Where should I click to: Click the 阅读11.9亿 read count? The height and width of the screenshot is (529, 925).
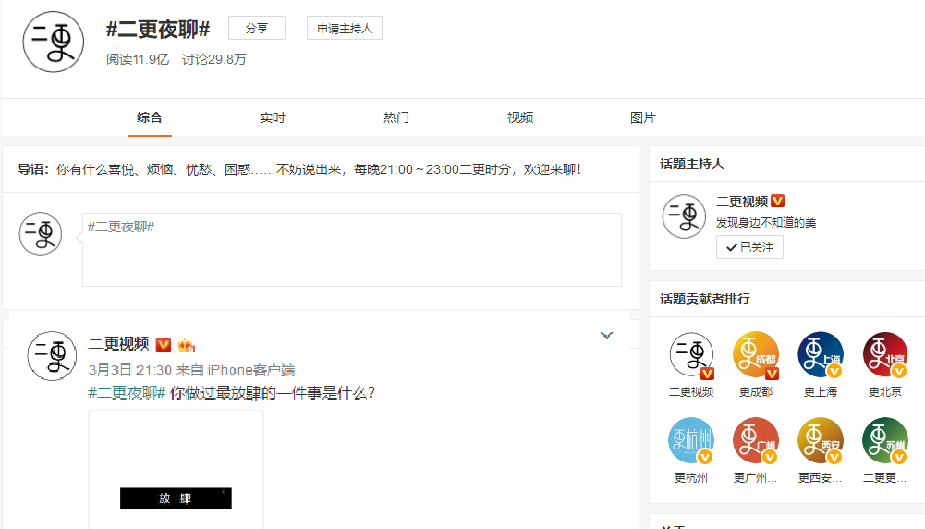(x=137, y=60)
